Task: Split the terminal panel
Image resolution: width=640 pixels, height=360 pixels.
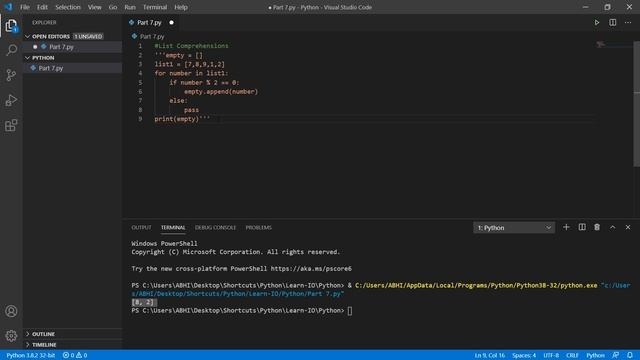Action: tap(582, 227)
